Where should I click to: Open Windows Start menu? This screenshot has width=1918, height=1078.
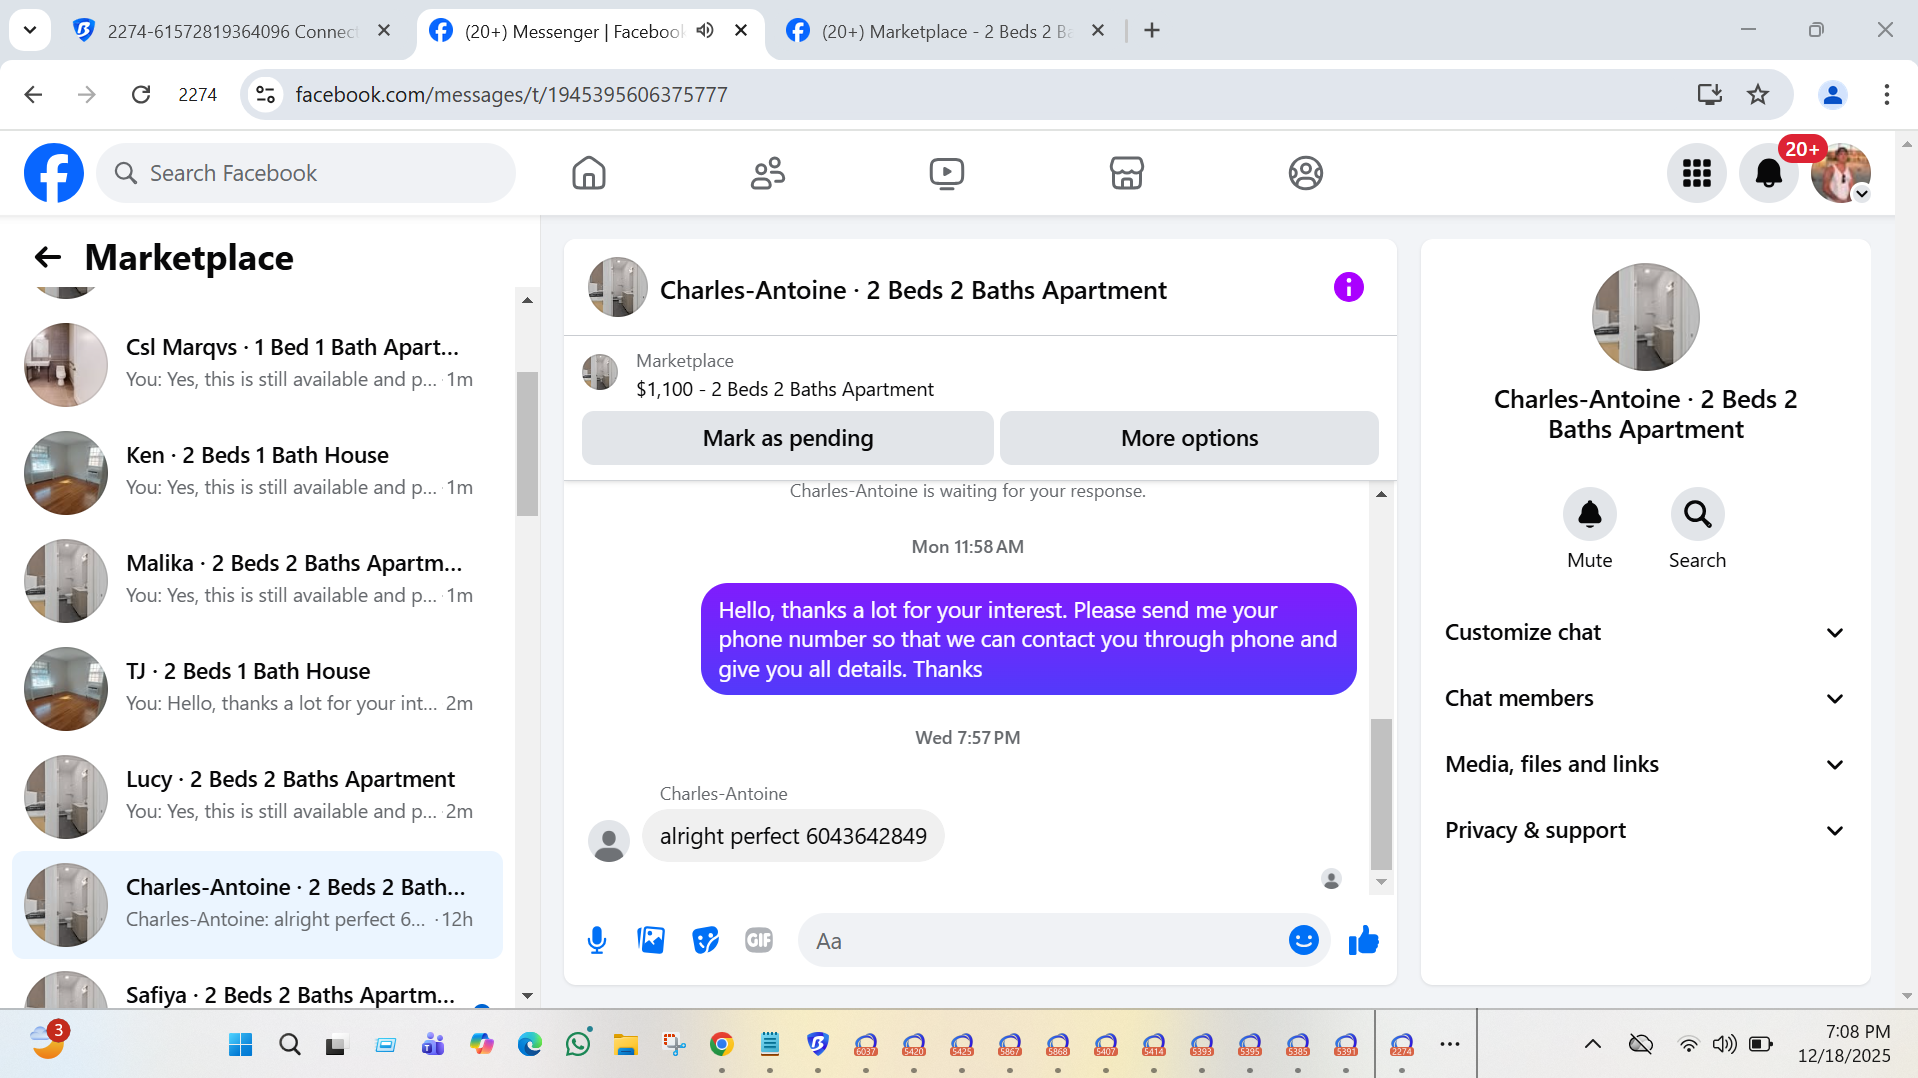coord(241,1044)
